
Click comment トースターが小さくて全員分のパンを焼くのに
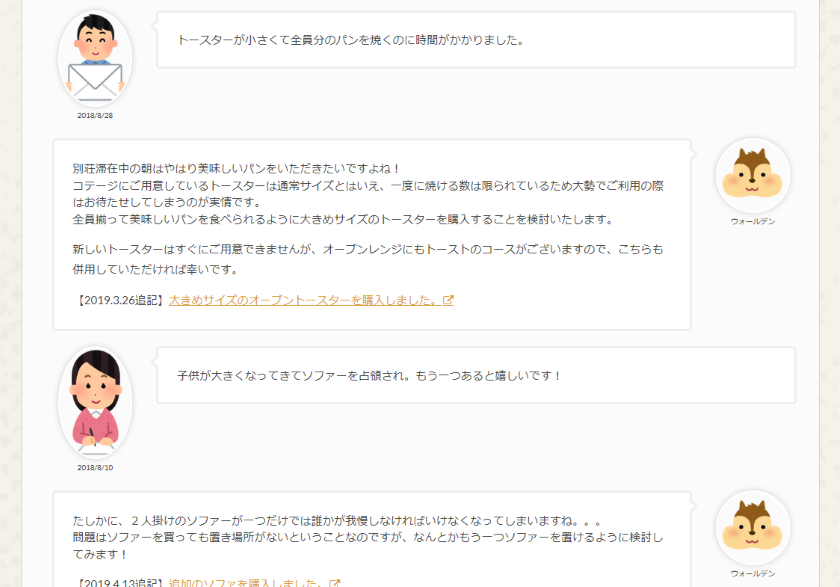click(x=351, y=40)
